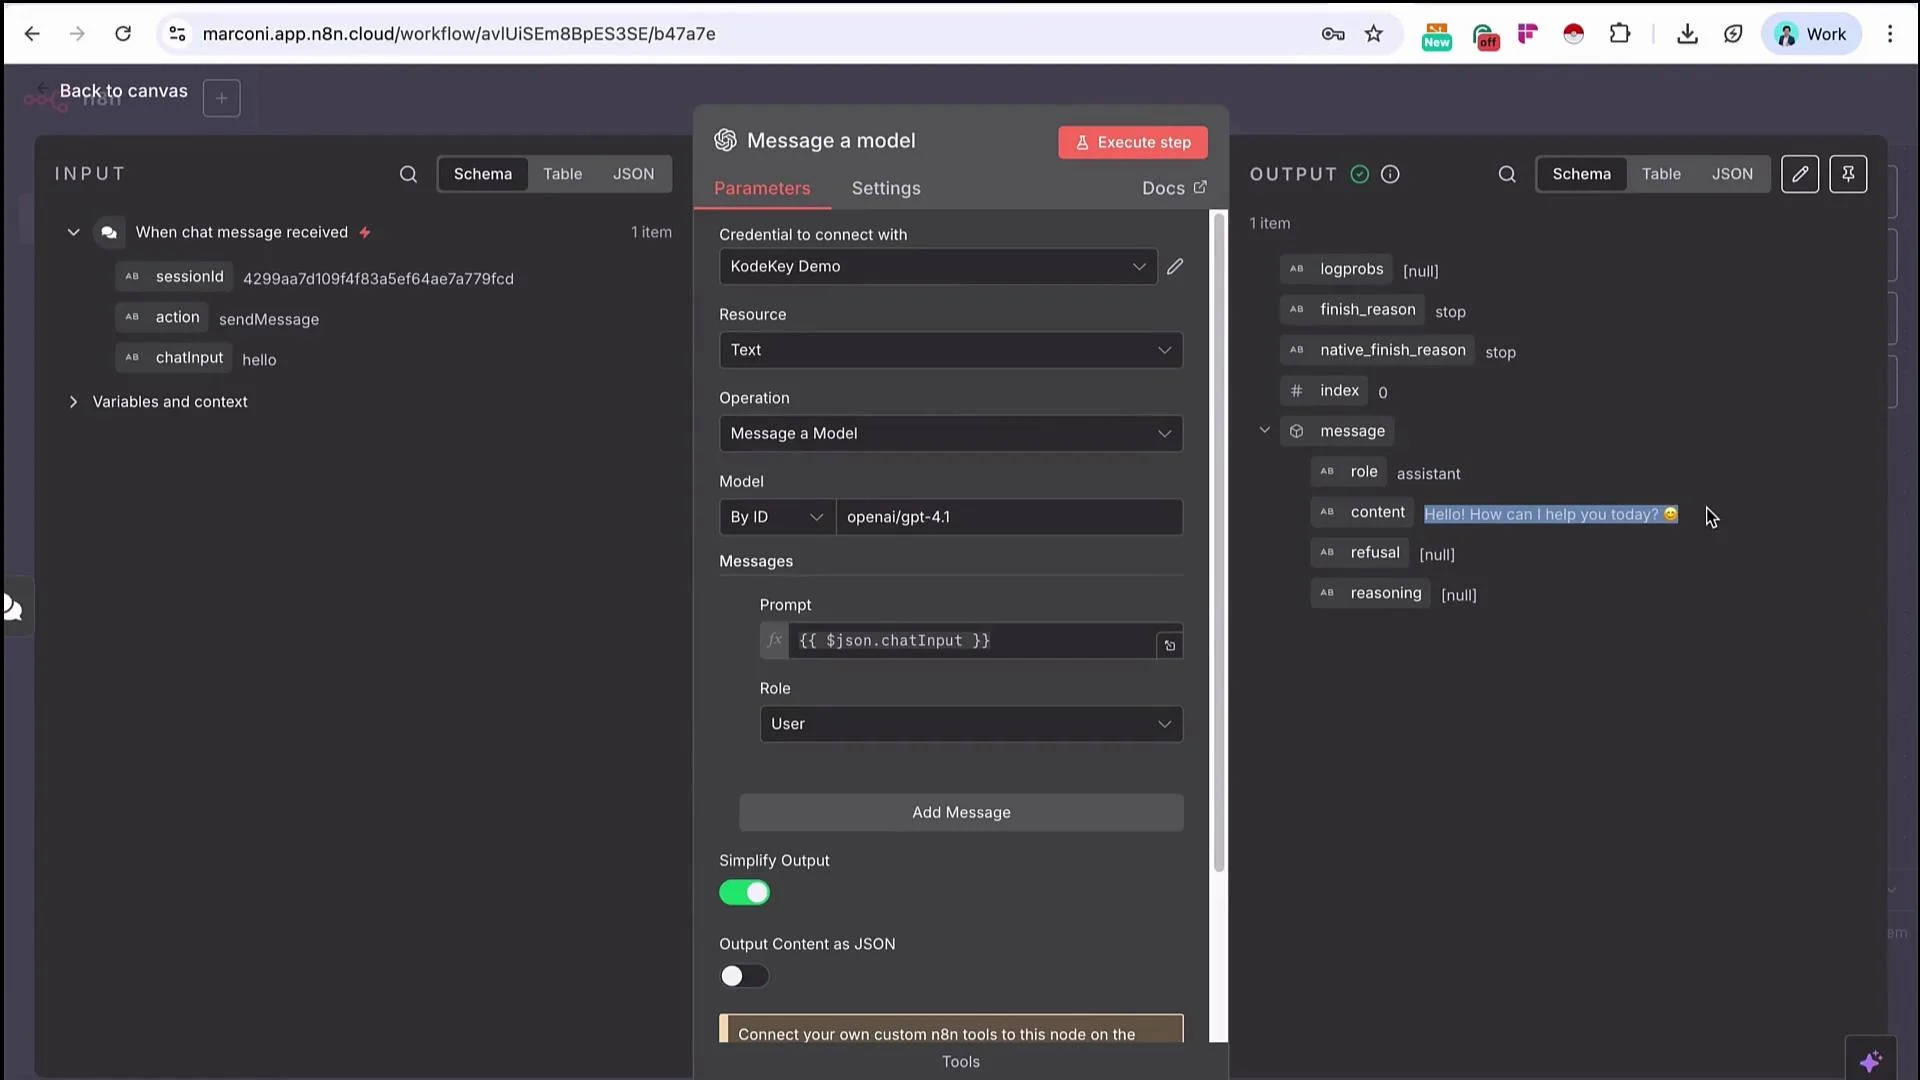Switch to the Parameters tab

pos(762,188)
